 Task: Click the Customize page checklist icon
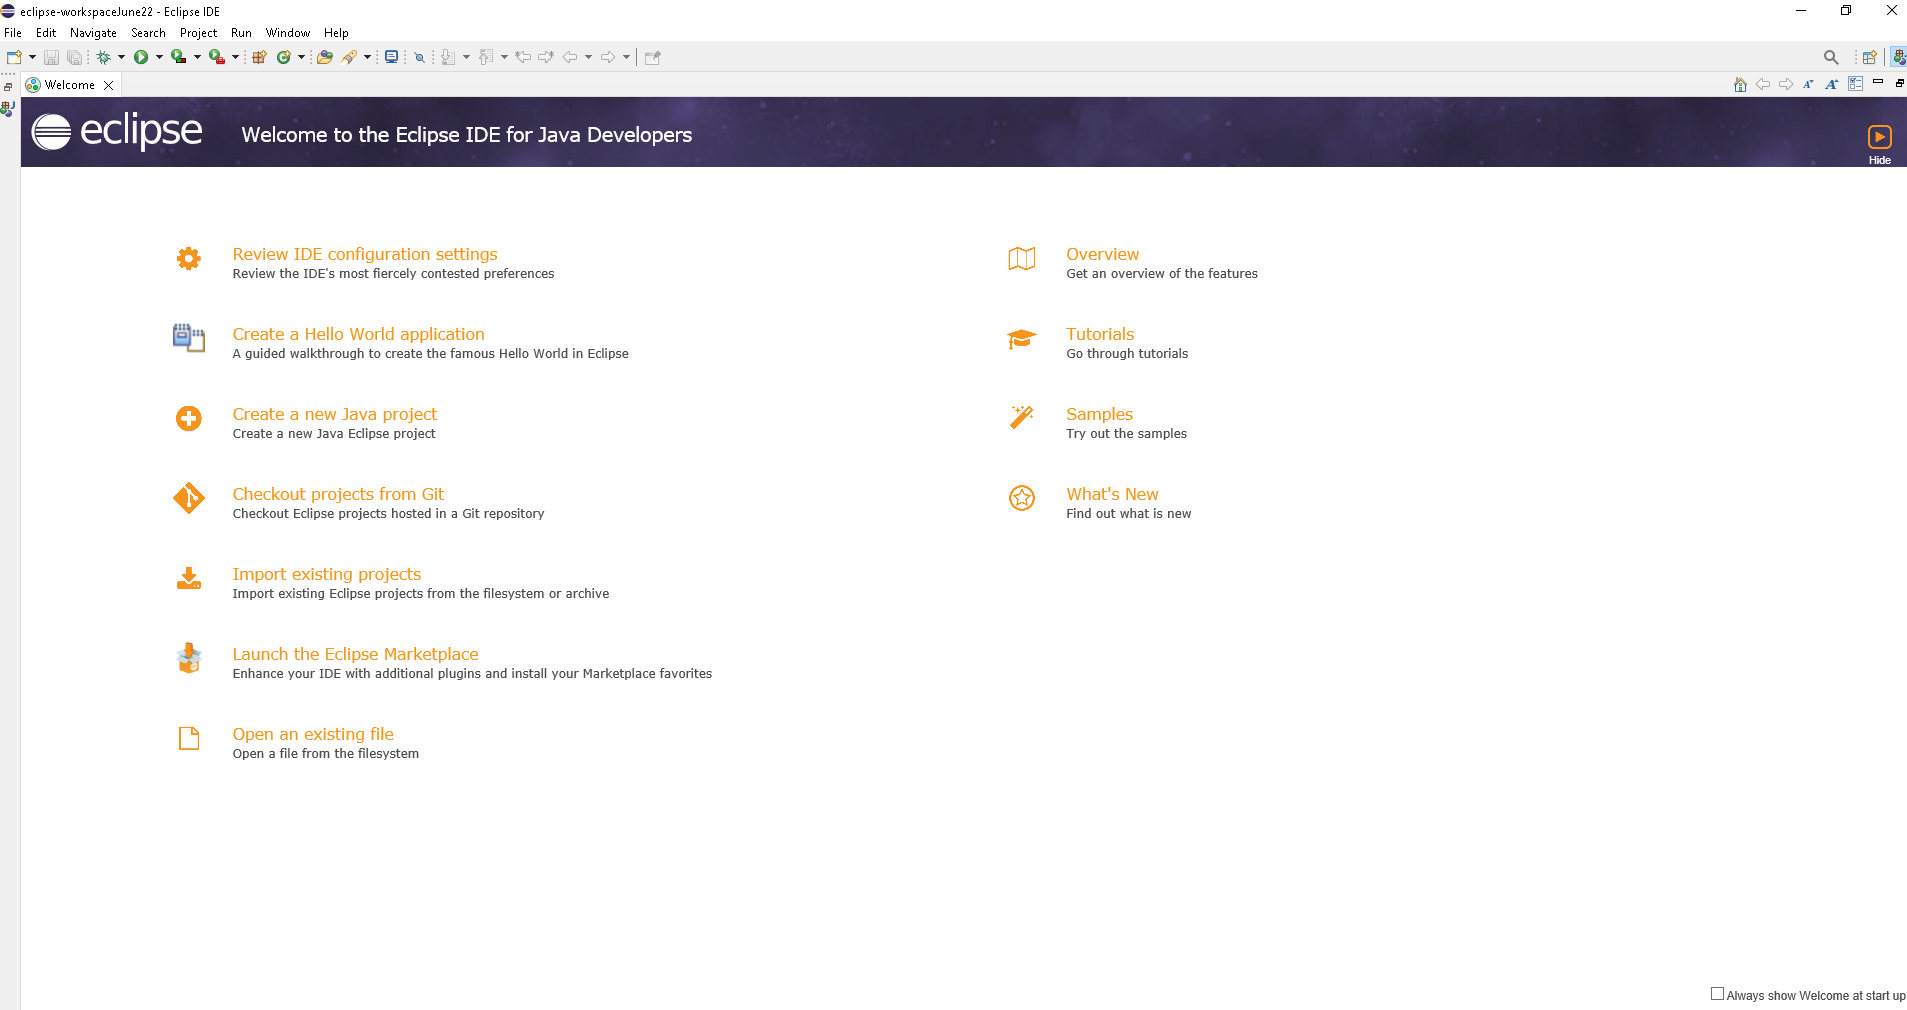[x=1856, y=84]
